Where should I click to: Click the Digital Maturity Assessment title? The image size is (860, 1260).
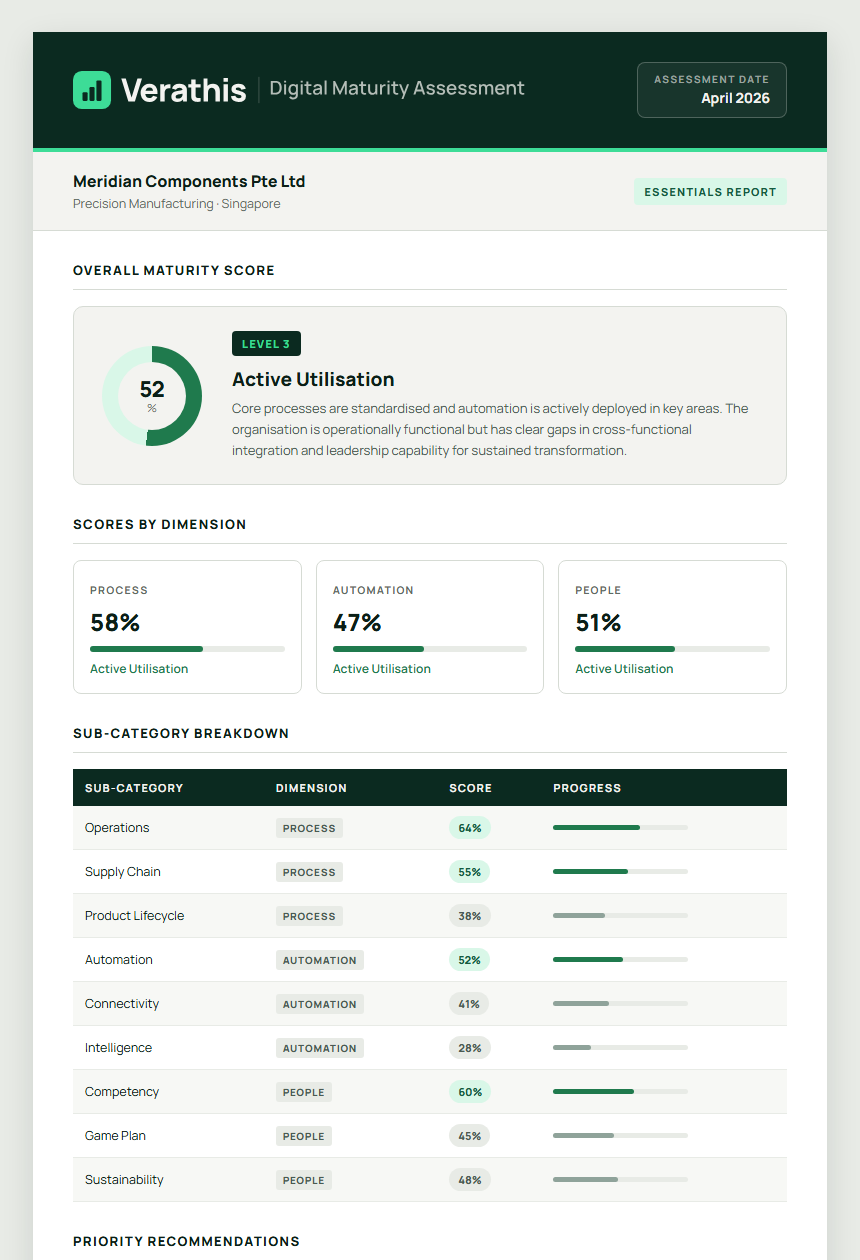pos(397,88)
